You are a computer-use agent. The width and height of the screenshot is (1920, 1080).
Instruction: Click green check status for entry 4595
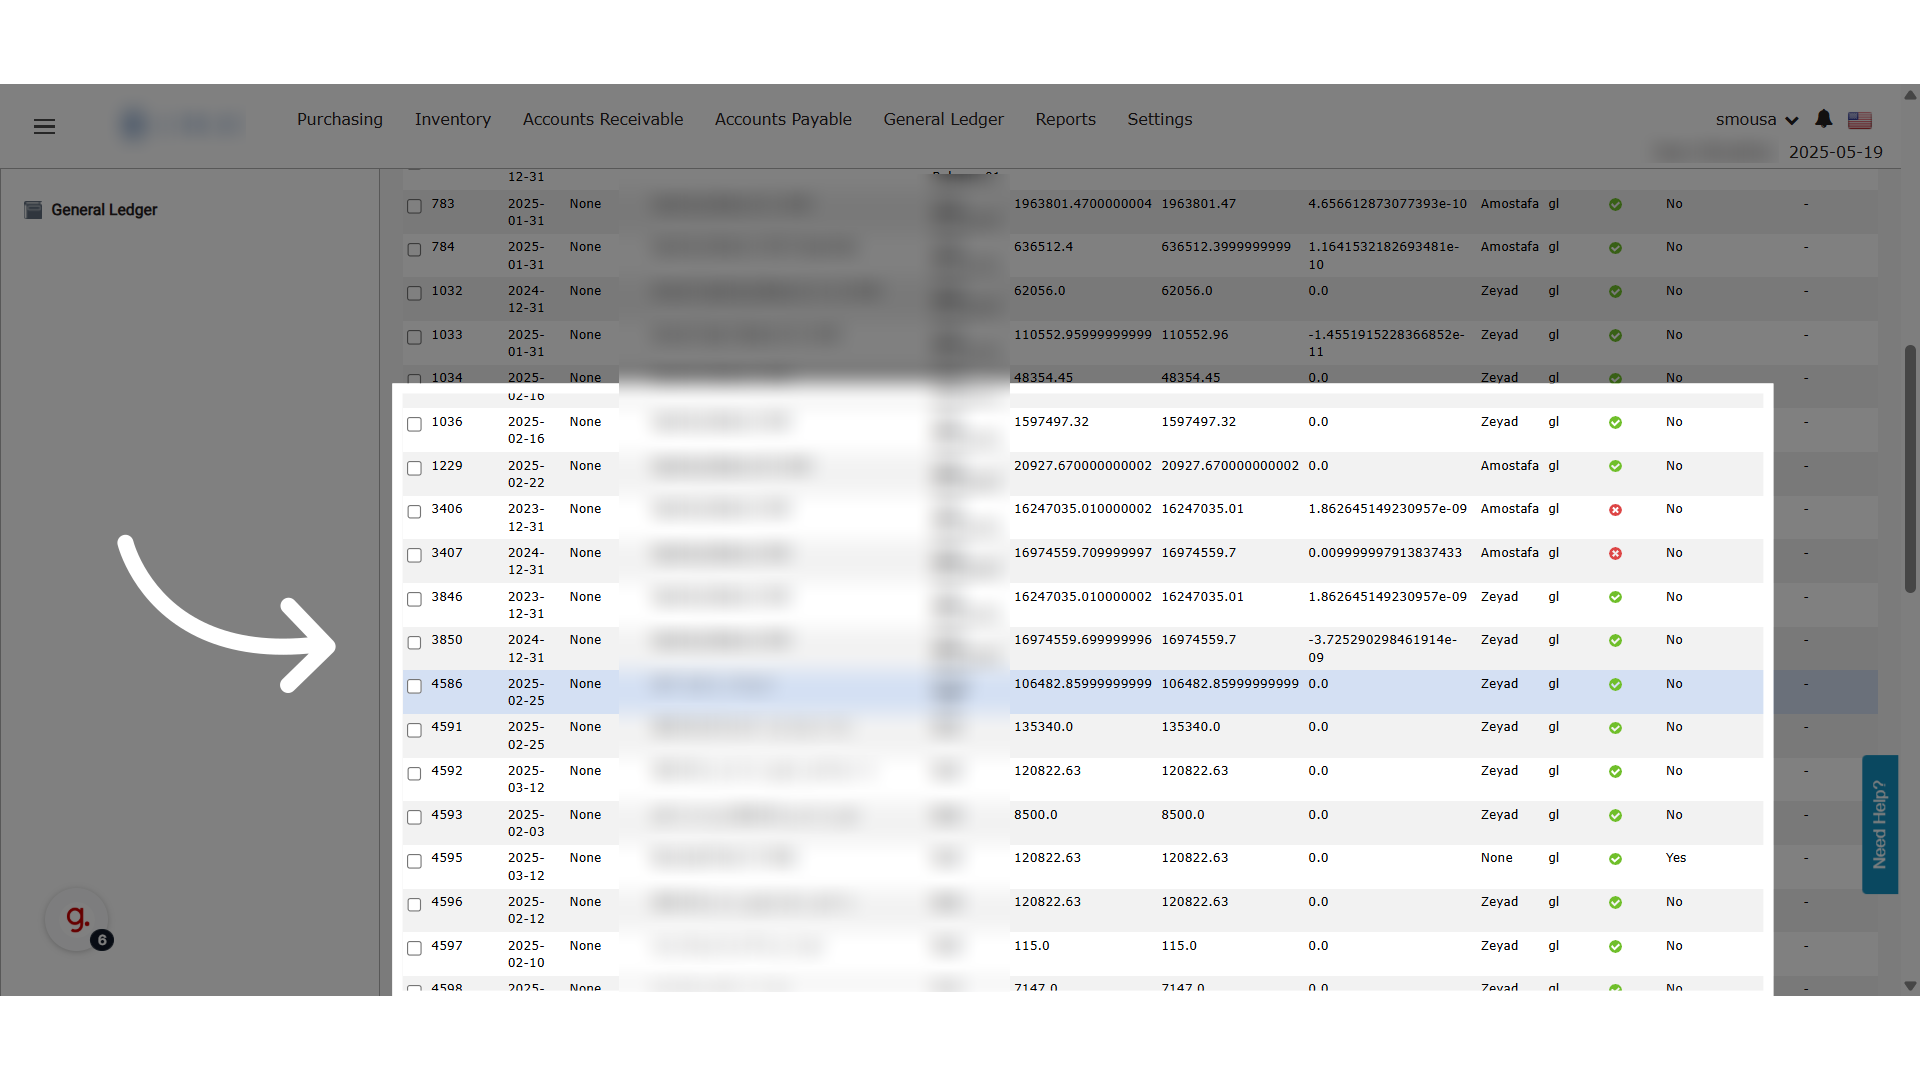tap(1615, 859)
